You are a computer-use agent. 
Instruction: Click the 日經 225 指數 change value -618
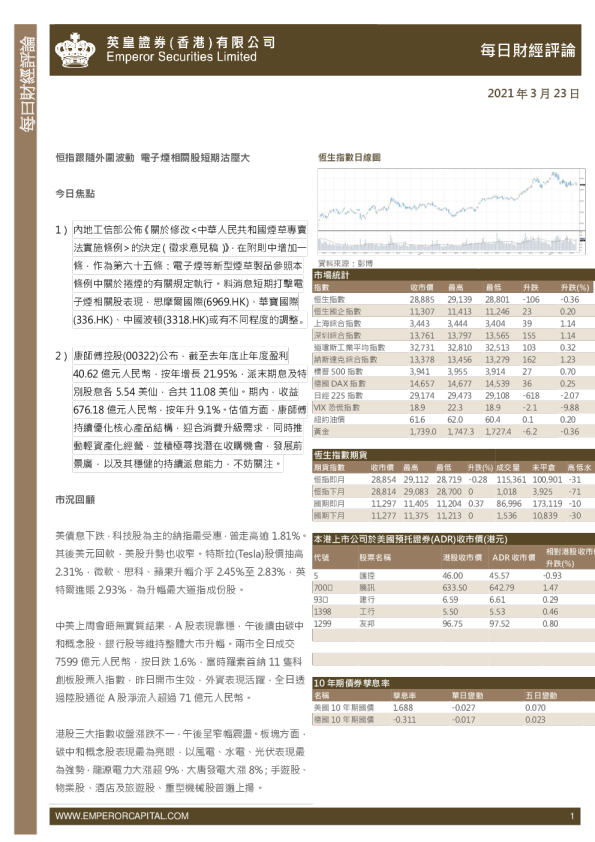pyautogui.click(x=531, y=396)
